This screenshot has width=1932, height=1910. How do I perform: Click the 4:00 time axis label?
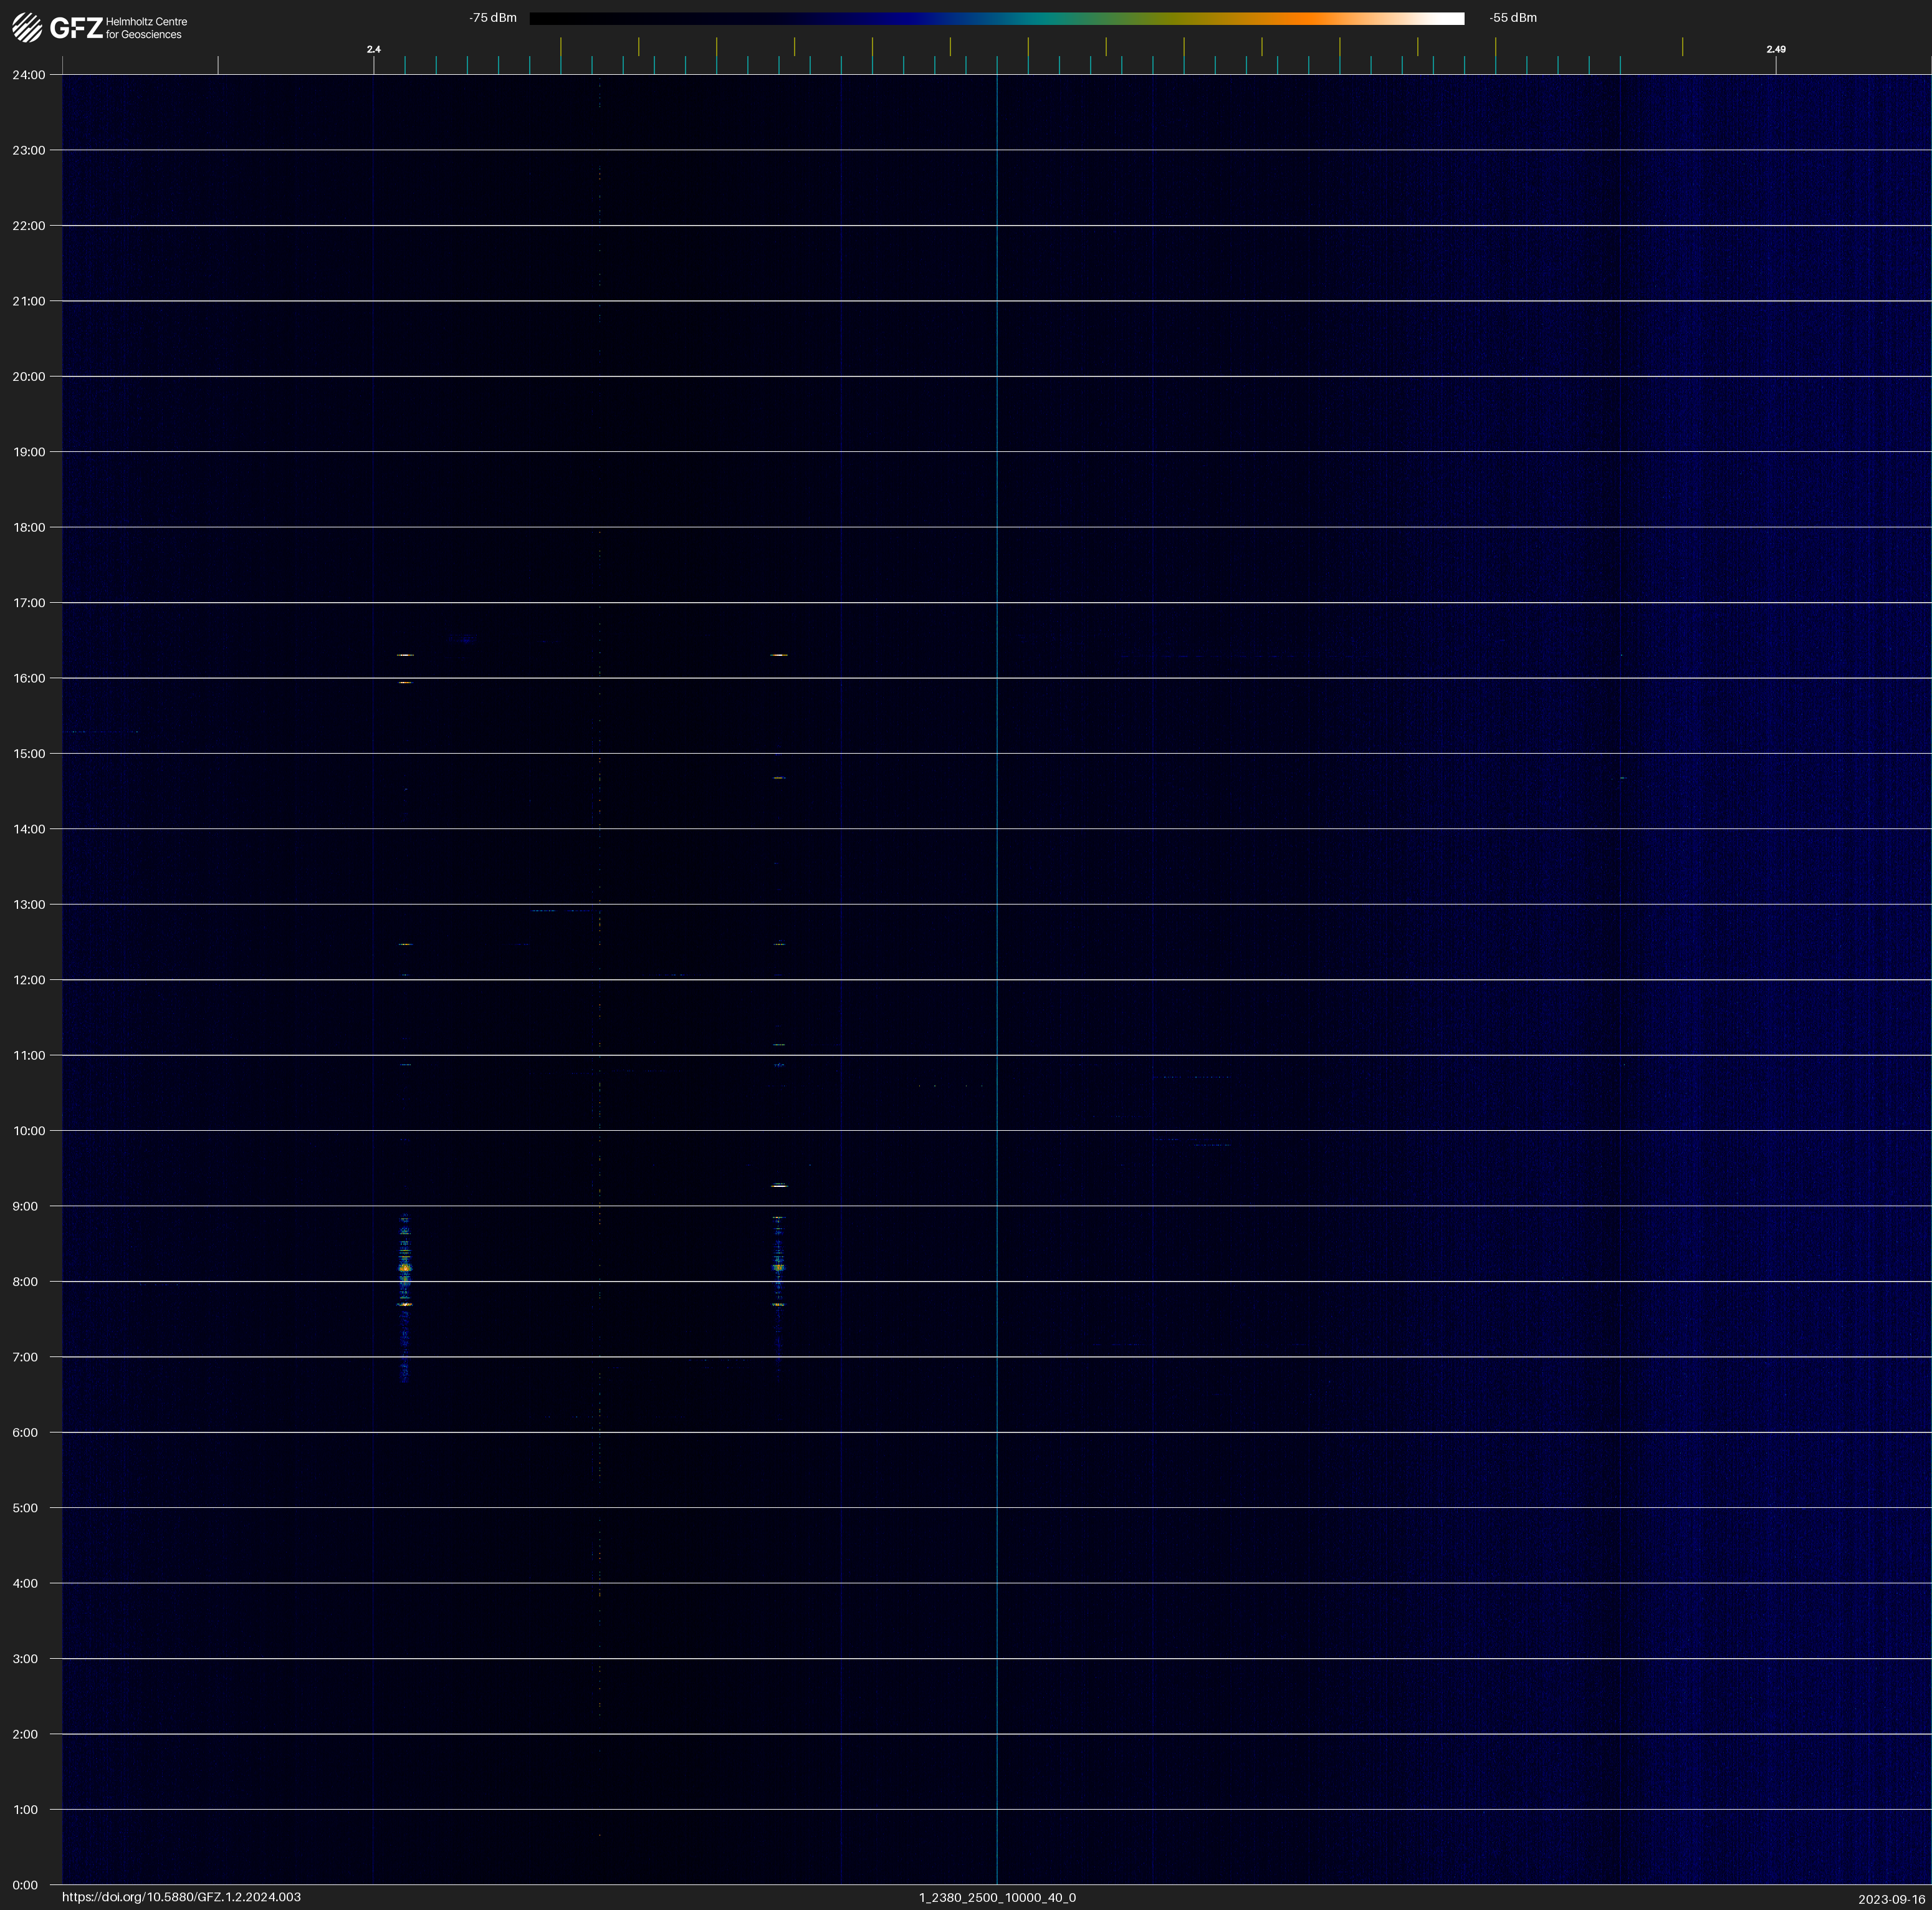[25, 1583]
